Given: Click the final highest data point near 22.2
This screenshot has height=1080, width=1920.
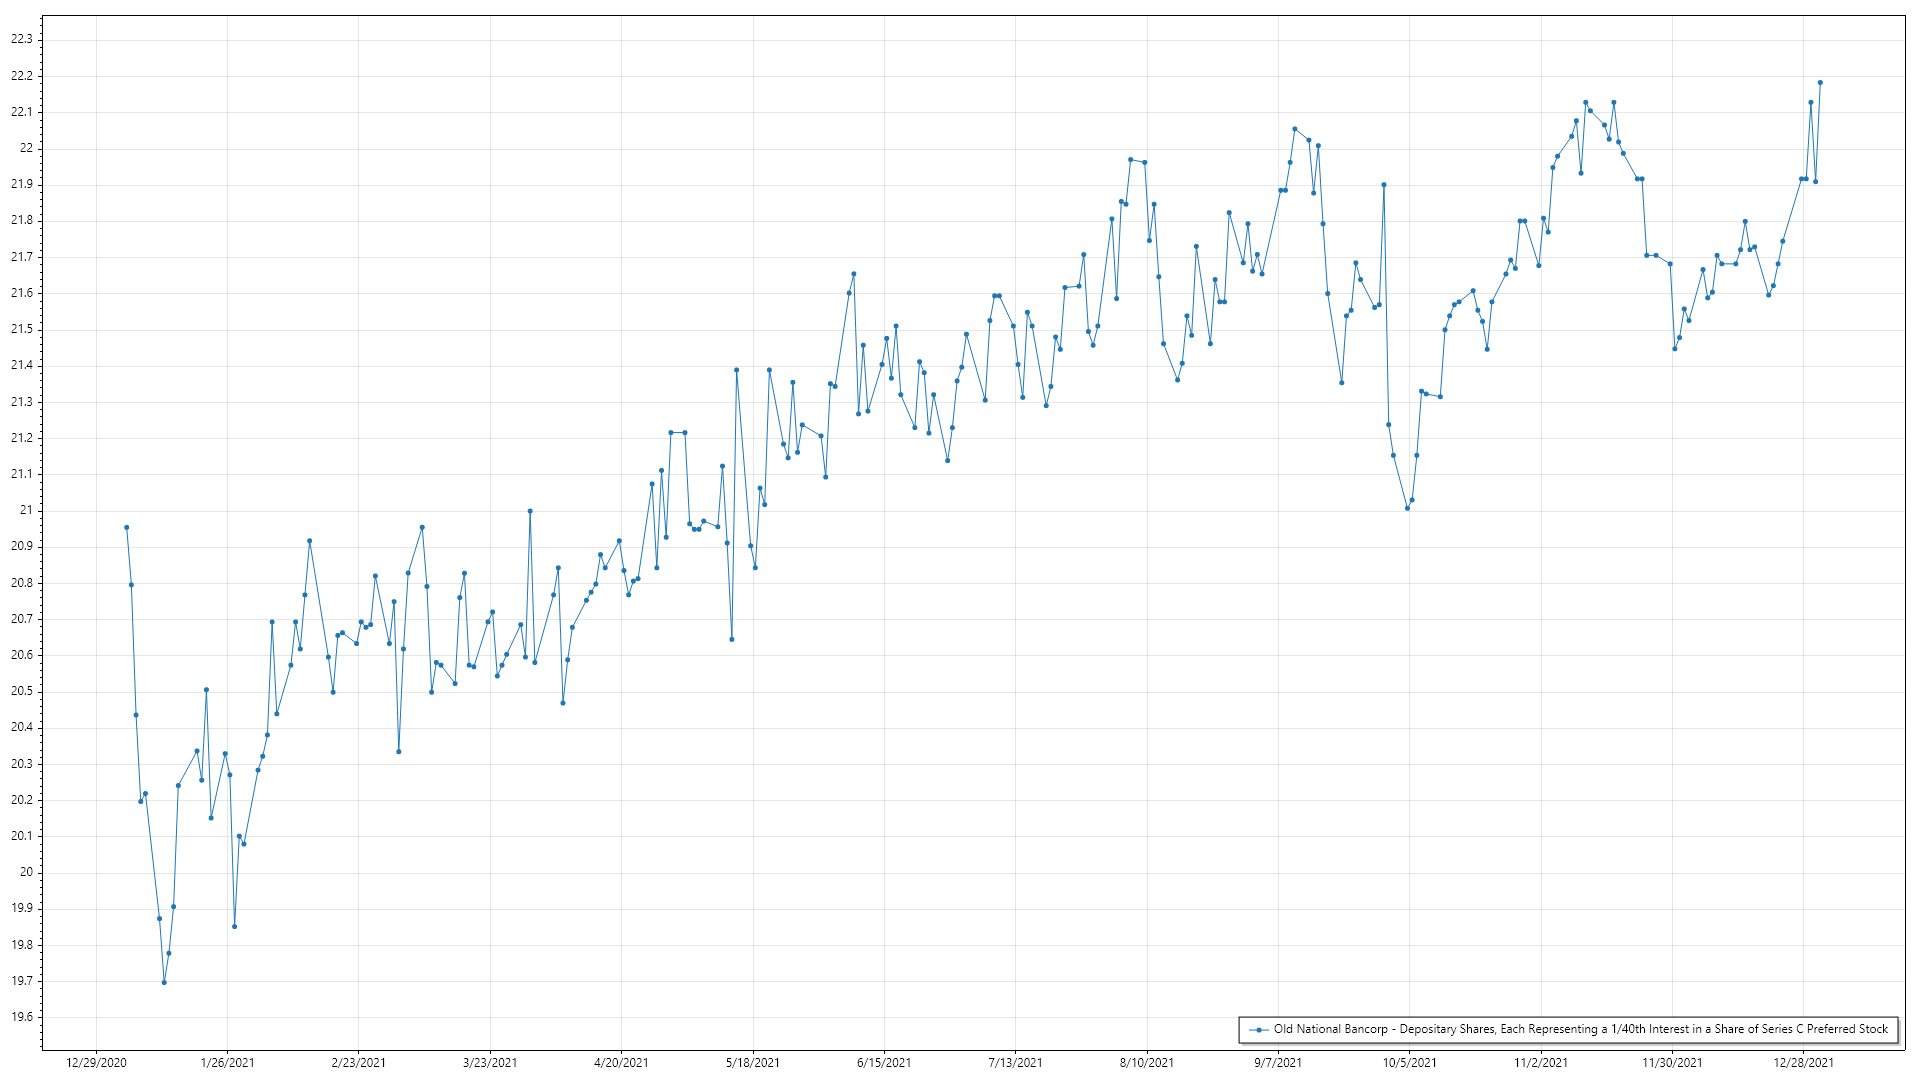Looking at the screenshot, I should pos(1820,83).
